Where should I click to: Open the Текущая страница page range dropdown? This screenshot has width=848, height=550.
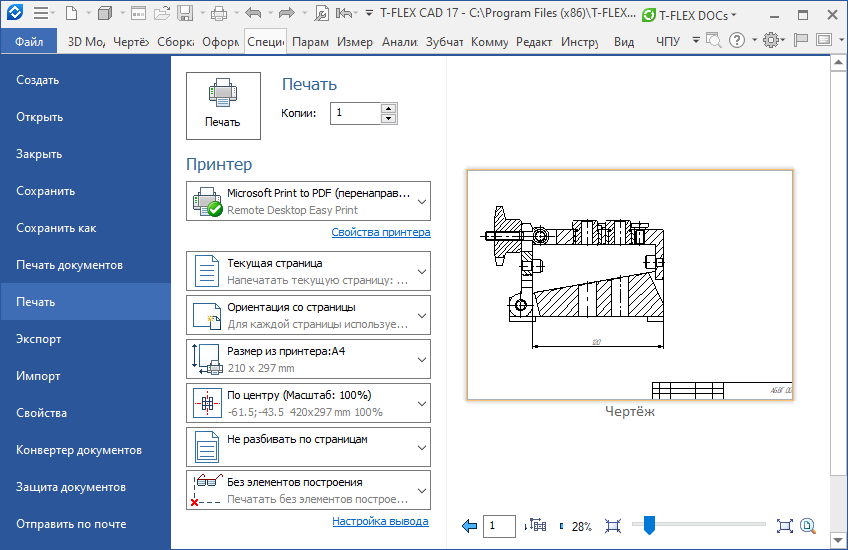[422, 271]
